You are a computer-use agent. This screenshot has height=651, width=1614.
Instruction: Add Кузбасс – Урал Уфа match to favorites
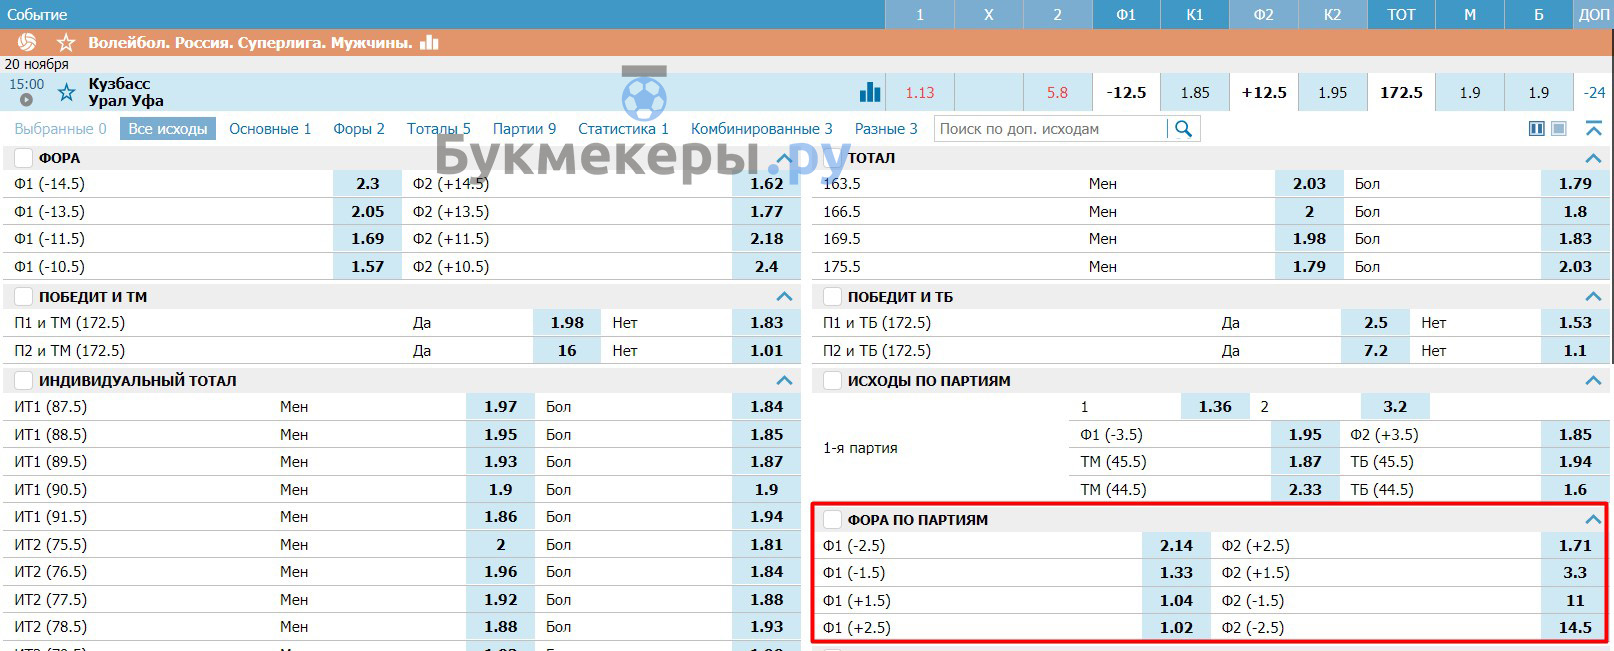coord(66,93)
